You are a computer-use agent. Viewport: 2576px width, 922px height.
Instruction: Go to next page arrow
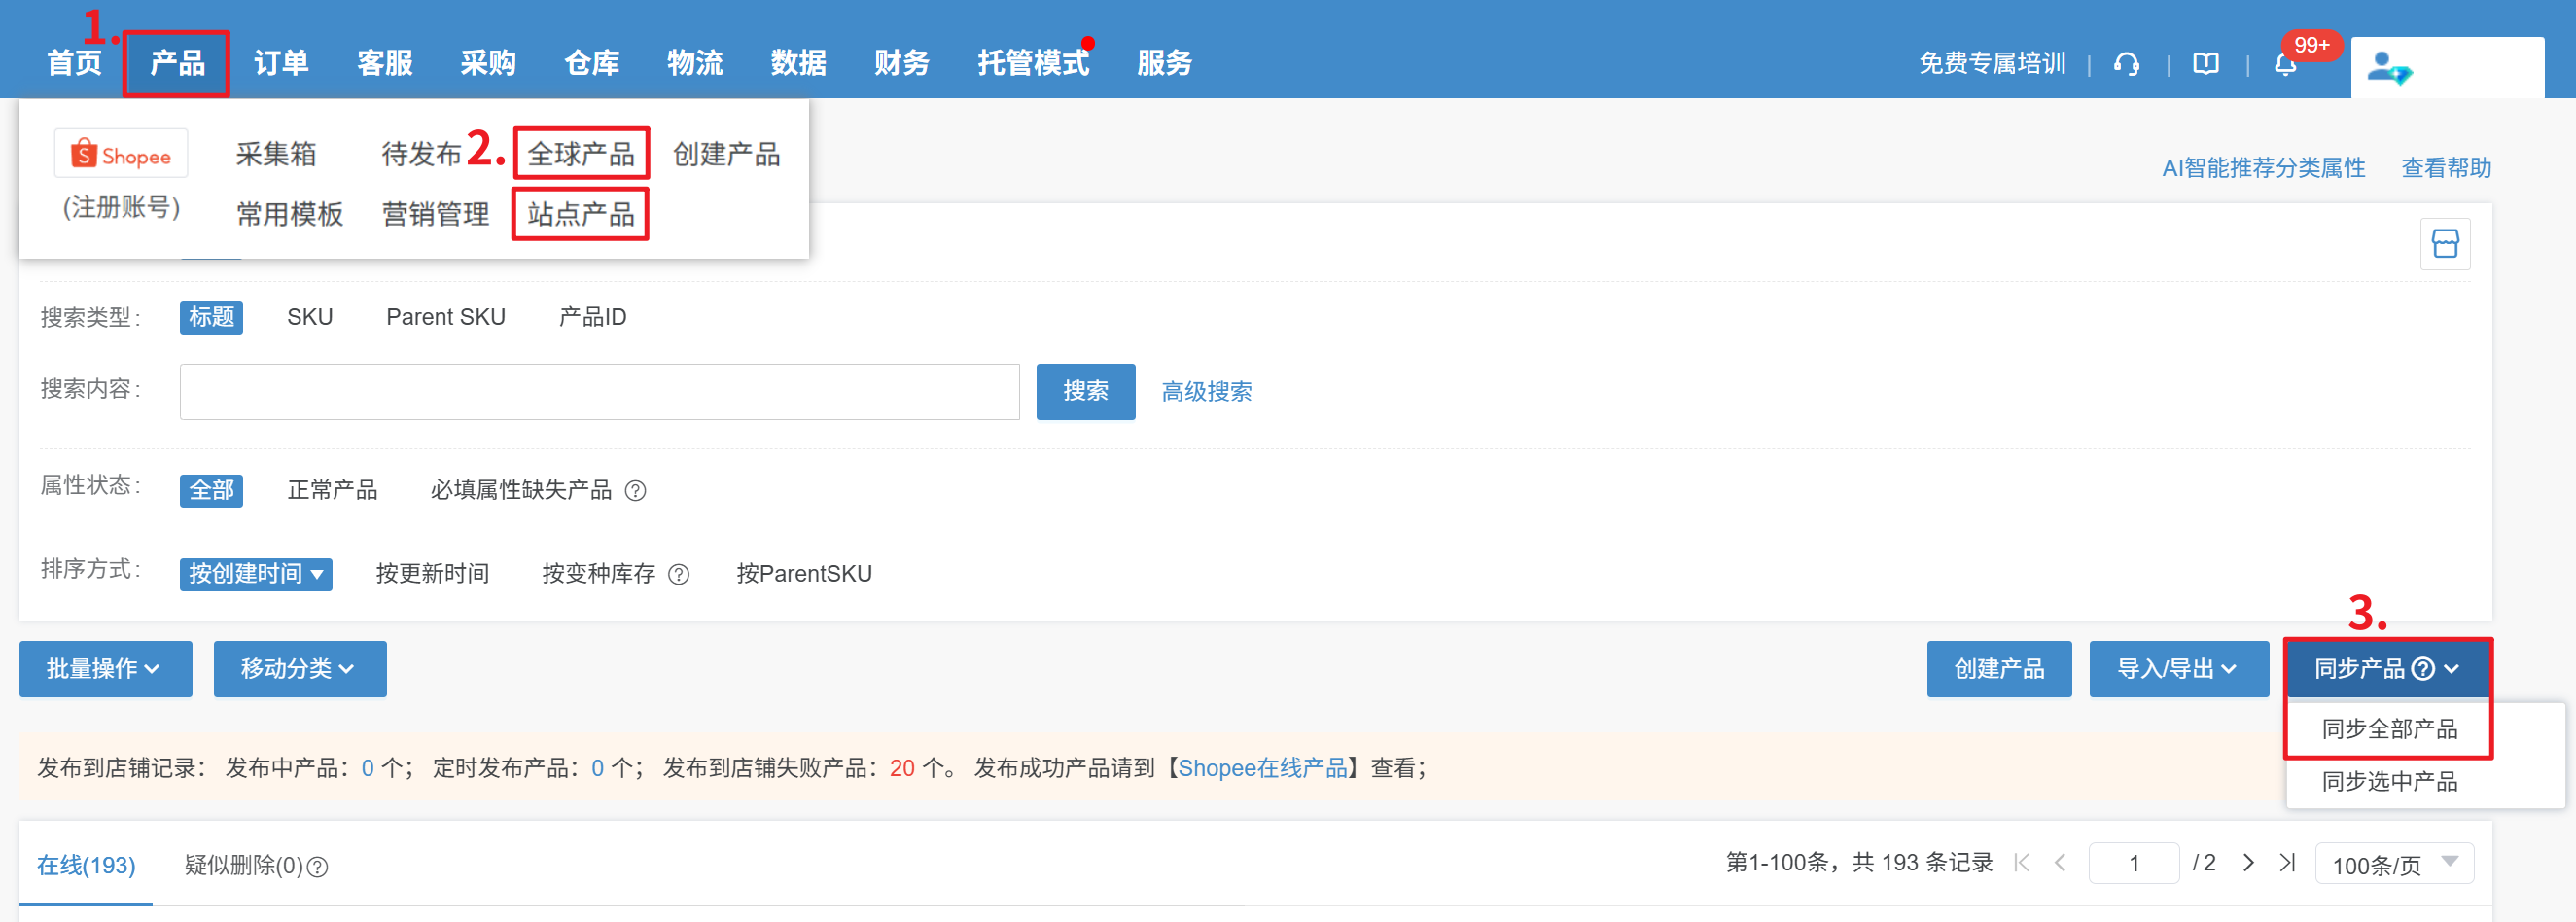pos(2248,862)
